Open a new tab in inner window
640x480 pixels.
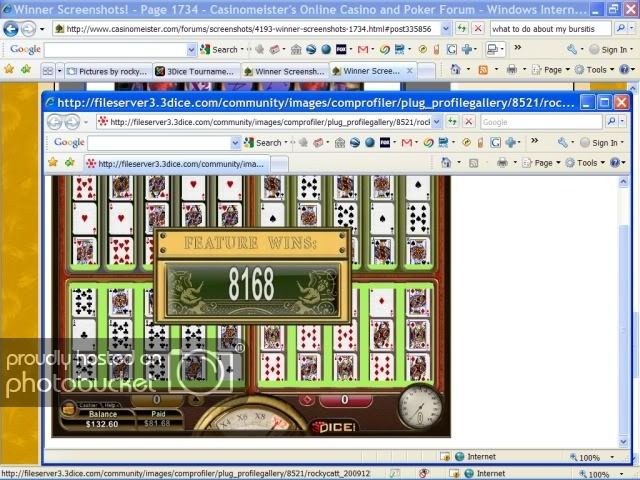pyautogui.click(x=280, y=164)
